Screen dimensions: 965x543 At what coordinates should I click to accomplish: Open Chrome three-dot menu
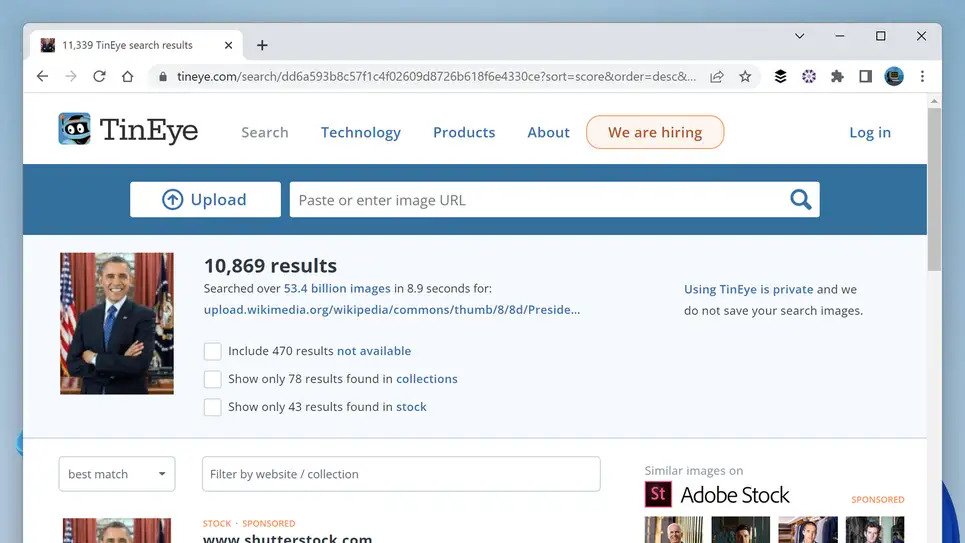922,76
